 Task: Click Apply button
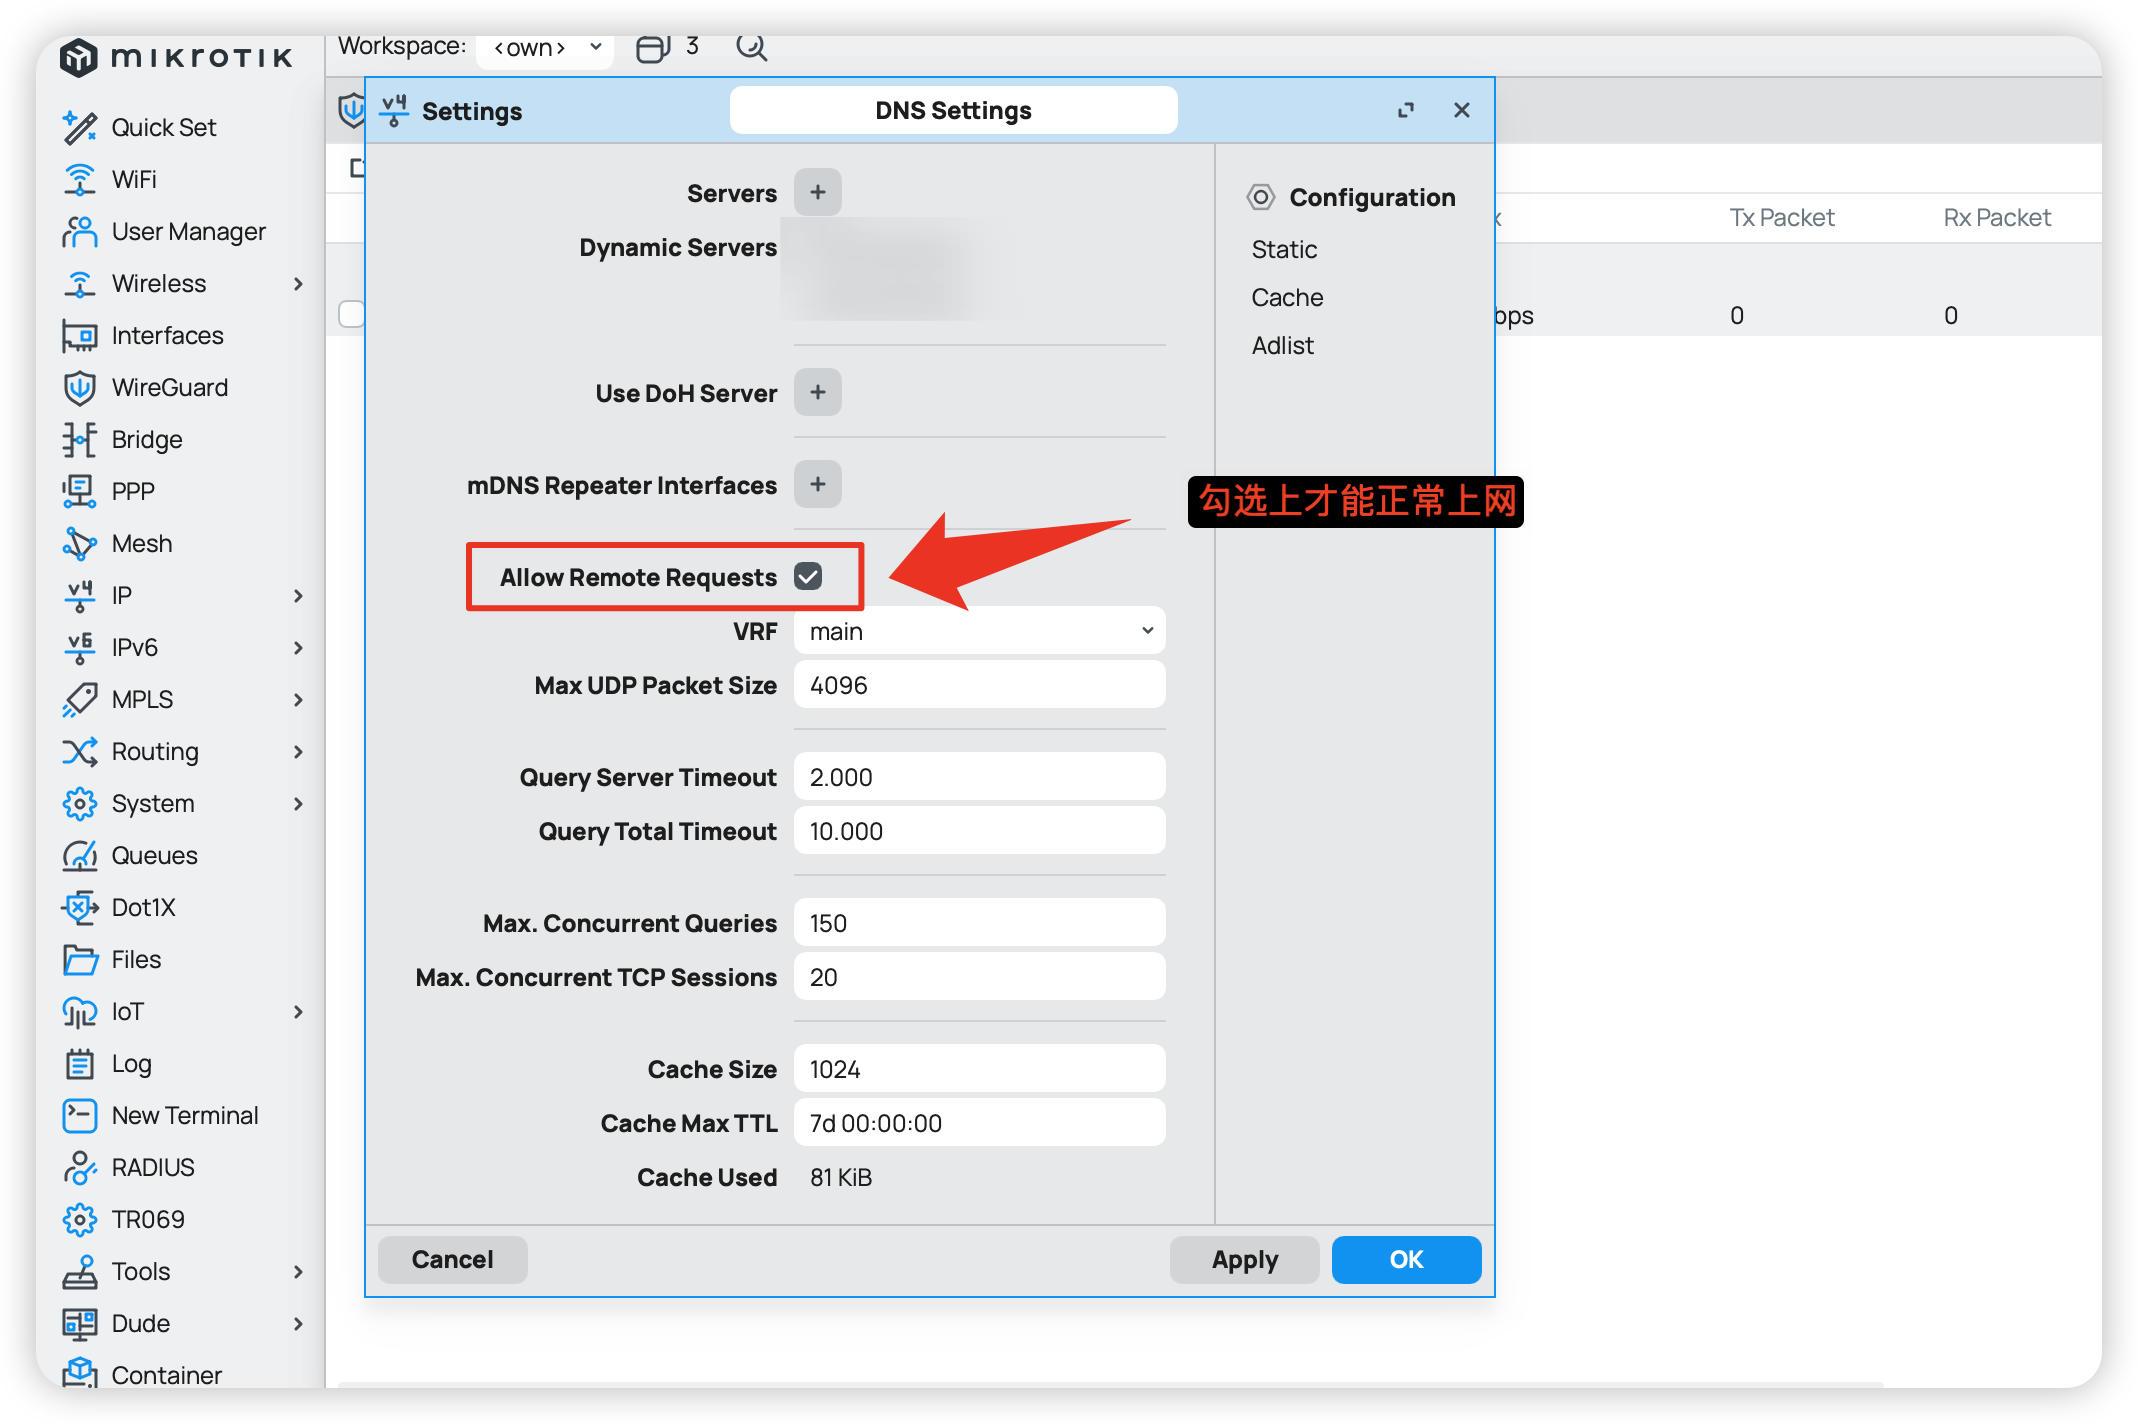[x=1244, y=1259]
